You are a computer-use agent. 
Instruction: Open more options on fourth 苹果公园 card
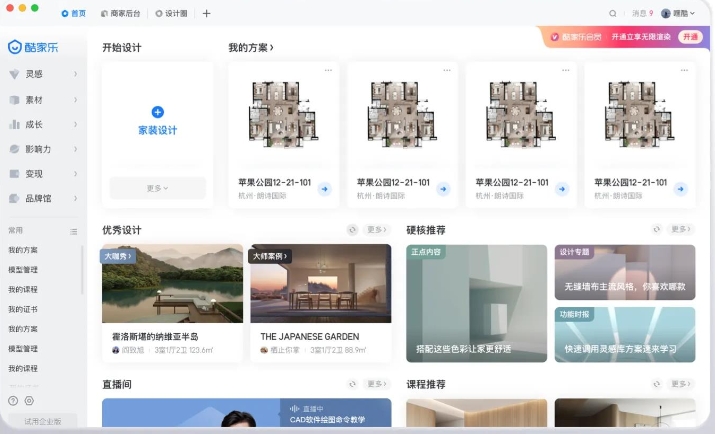(684, 70)
